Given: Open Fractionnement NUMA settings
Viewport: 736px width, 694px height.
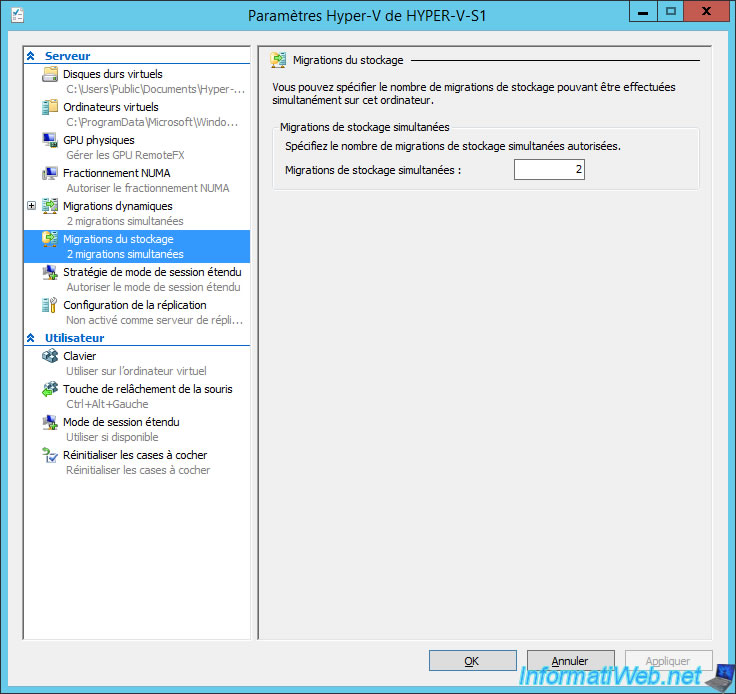Looking at the screenshot, I should pyautogui.click(x=137, y=180).
